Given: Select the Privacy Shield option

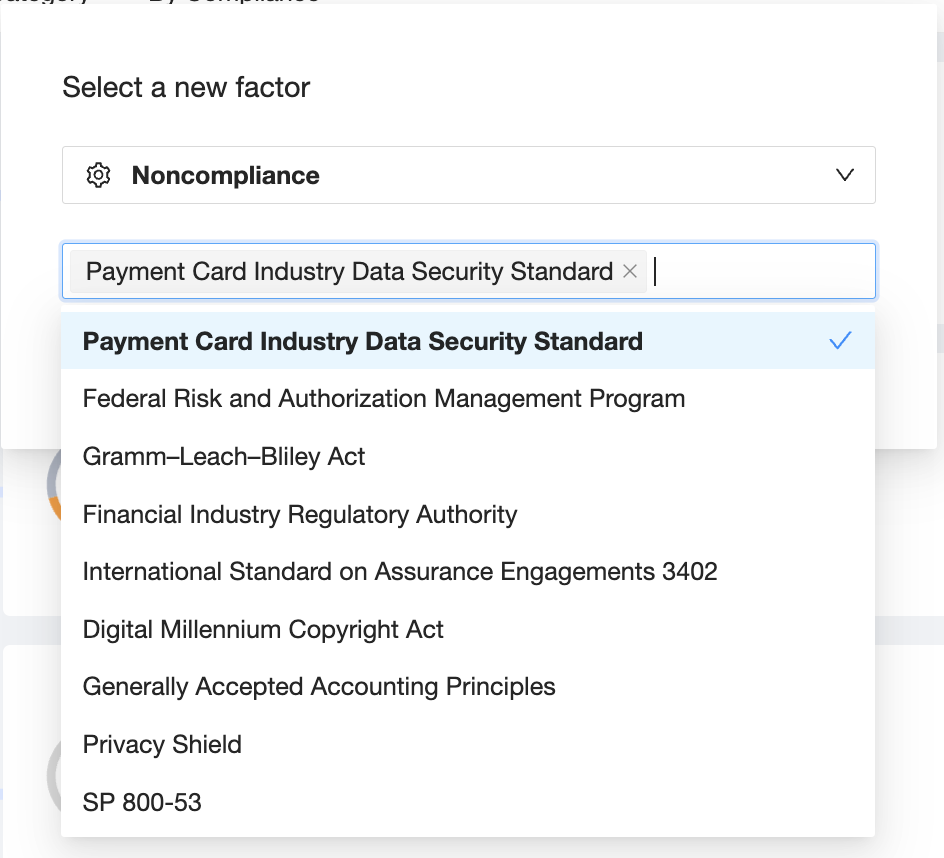Looking at the screenshot, I should point(162,745).
